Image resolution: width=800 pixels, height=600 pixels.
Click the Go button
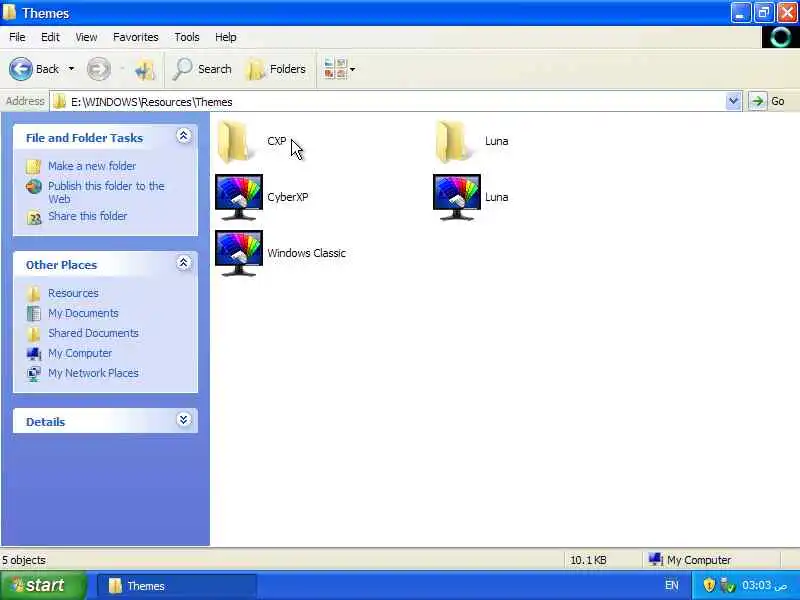(768, 101)
